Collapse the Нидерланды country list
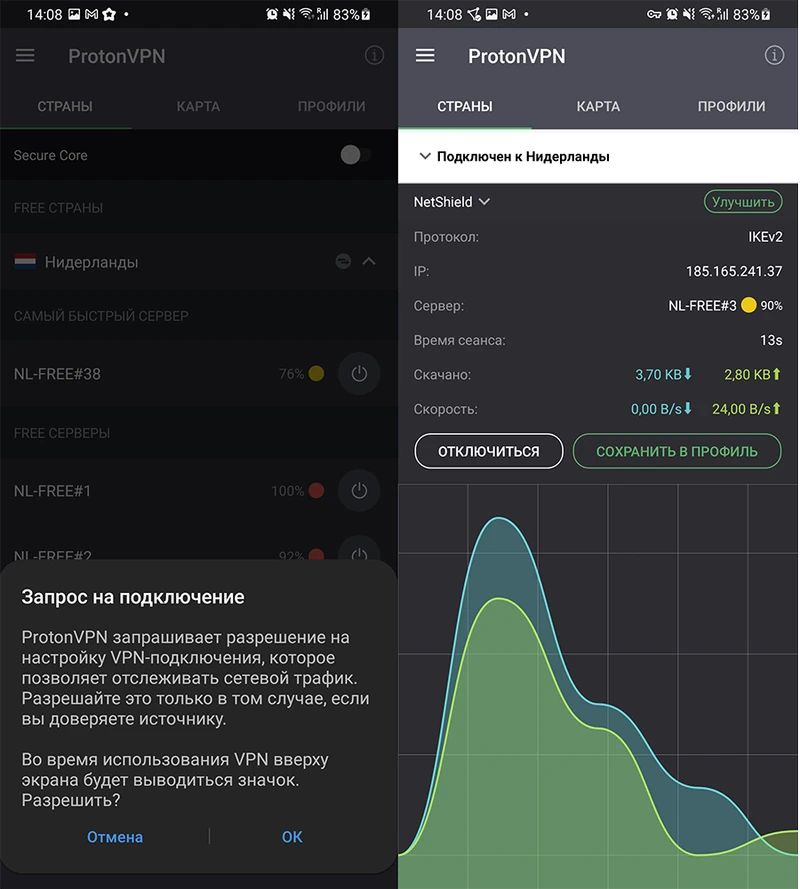800x889 pixels. click(369, 261)
